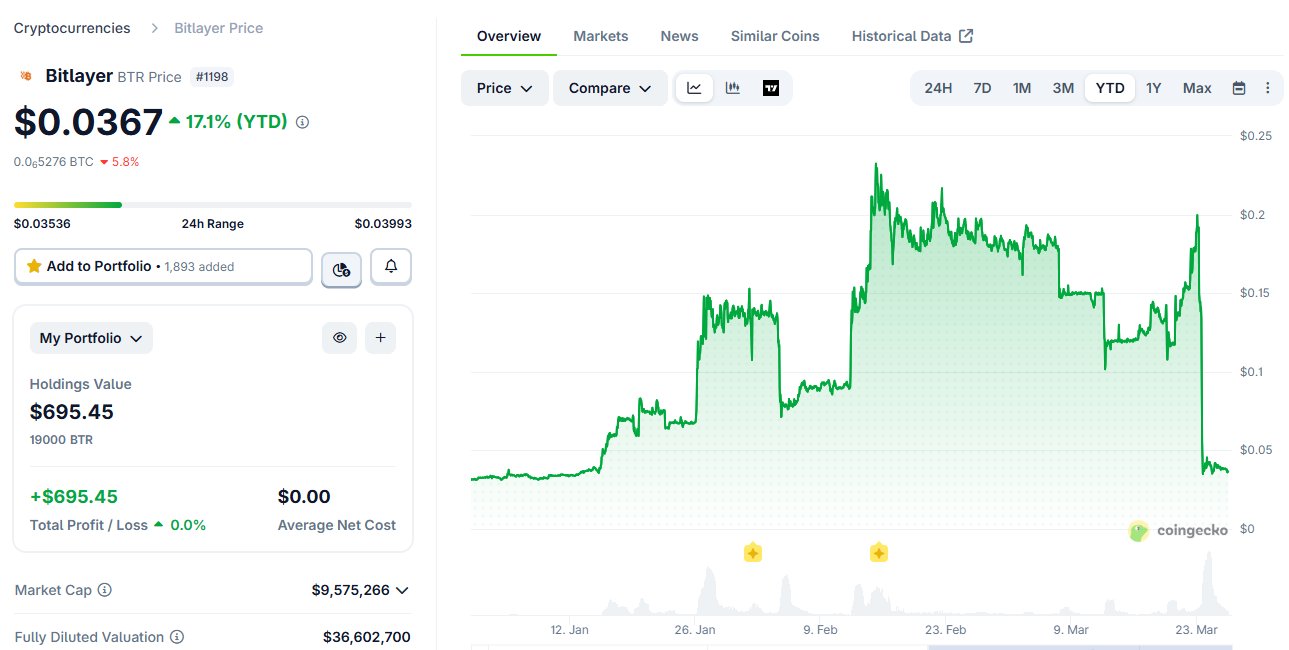Open the Compare dropdown
This screenshot has height=650, width=1289.
click(x=609, y=88)
